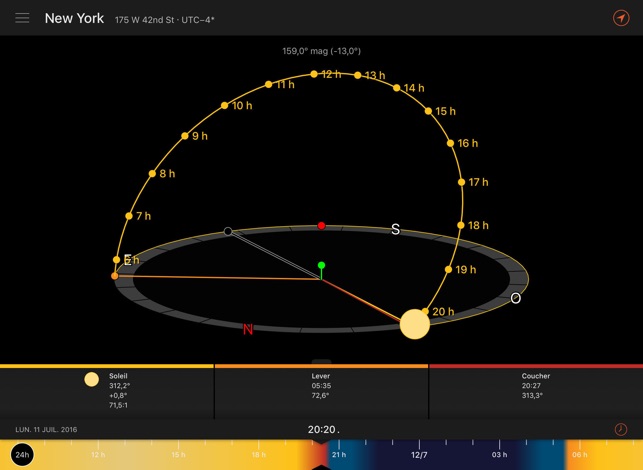Jump to 21 h on the timeline

[x=339, y=454]
